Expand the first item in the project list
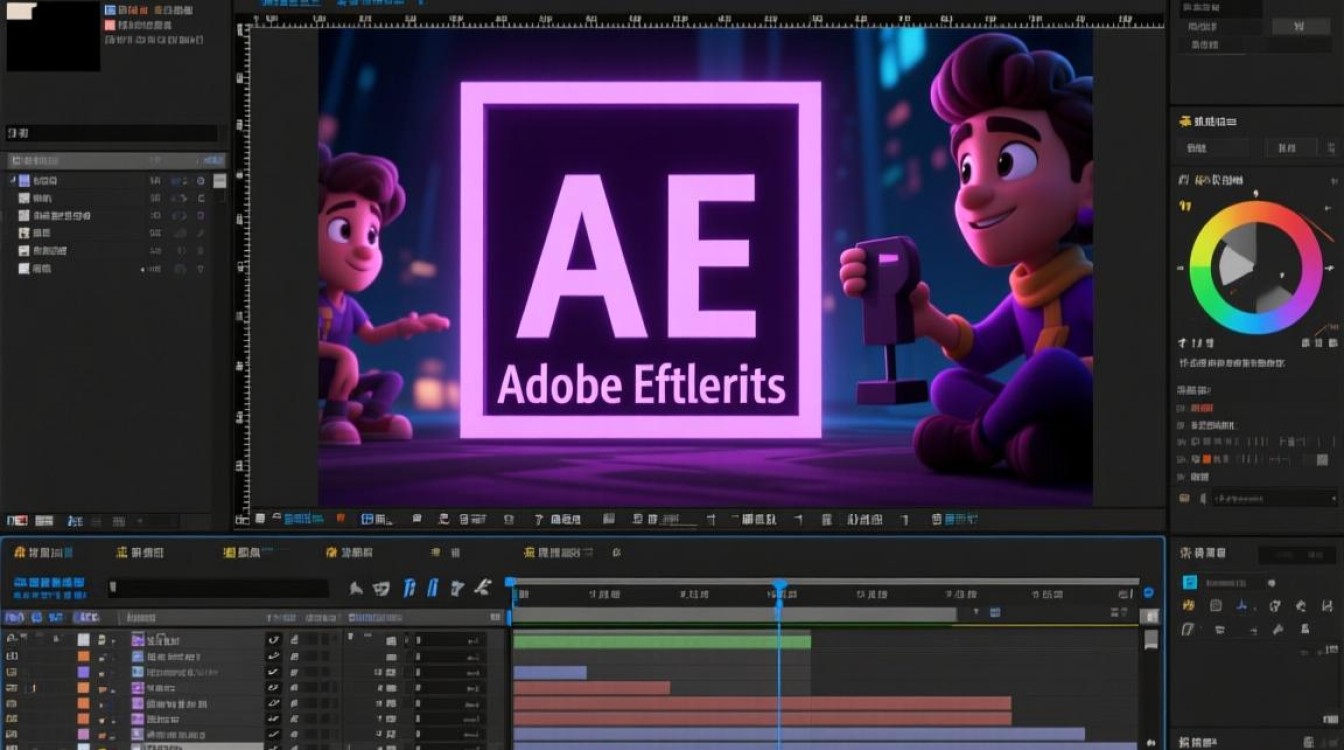This screenshot has height=750, width=1344. click(x=13, y=181)
